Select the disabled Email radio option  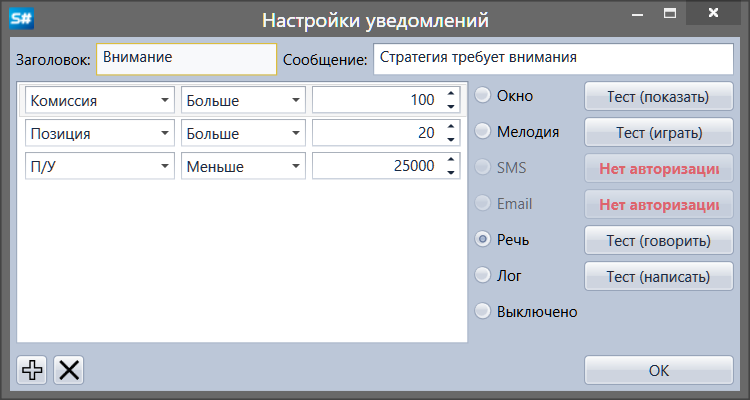(x=482, y=203)
